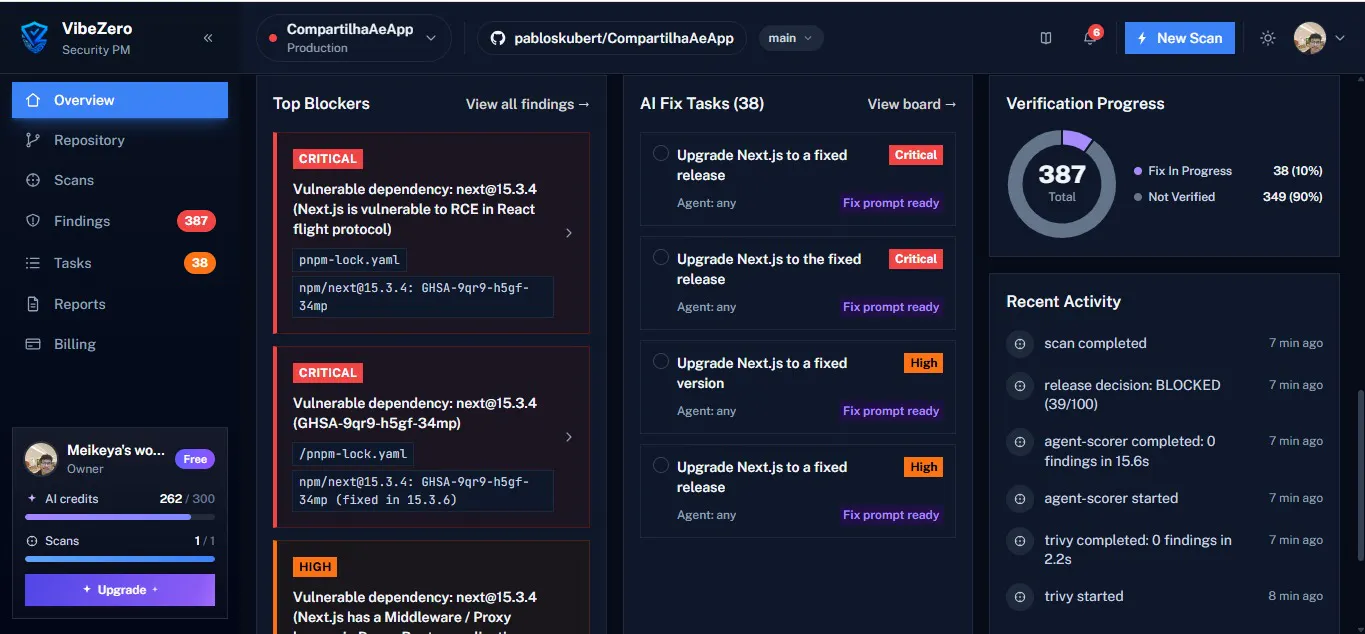This screenshot has width=1365, height=634.
Task: Click the Overview home icon
Action: click(33, 100)
